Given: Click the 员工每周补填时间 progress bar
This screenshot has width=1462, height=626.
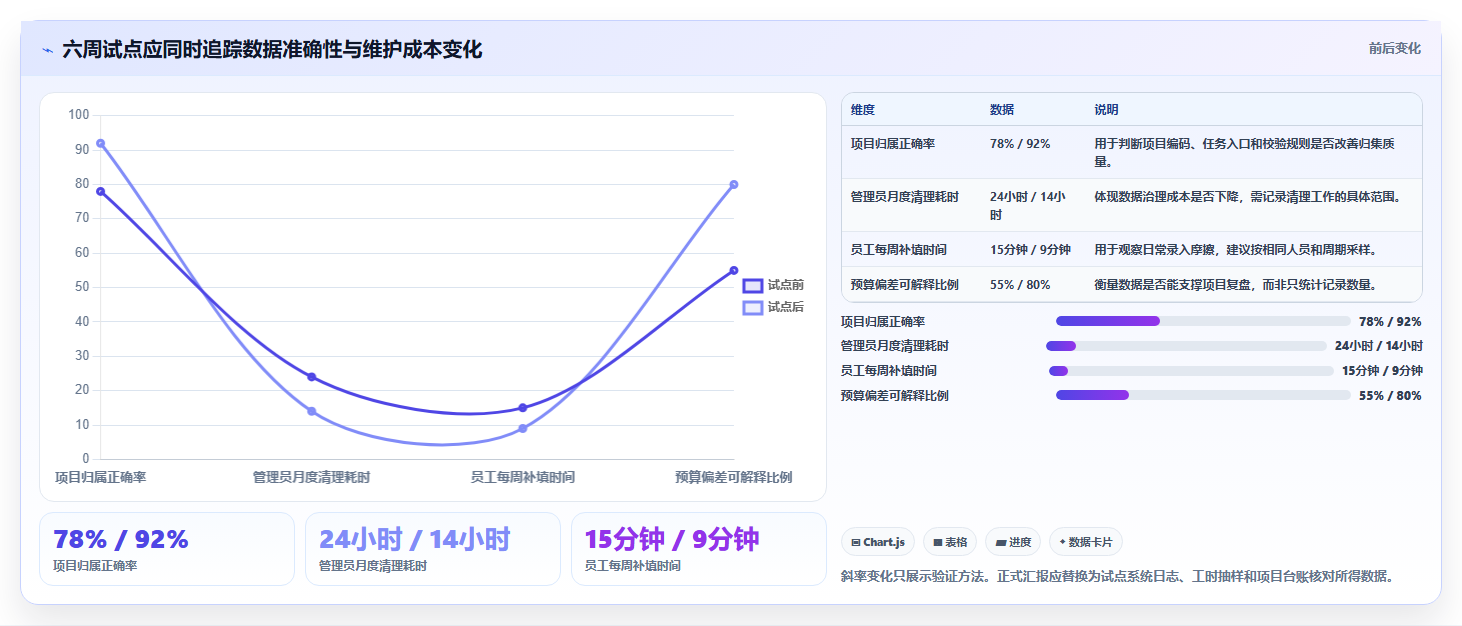Looking at the screenshot, I should coord(1191,371).
